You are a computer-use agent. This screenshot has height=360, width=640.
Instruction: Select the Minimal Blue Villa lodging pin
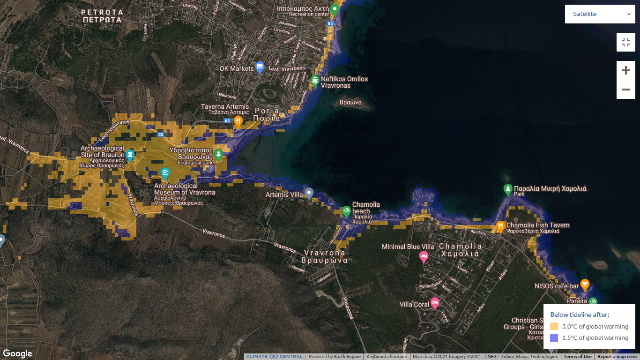tap(424, 257)
